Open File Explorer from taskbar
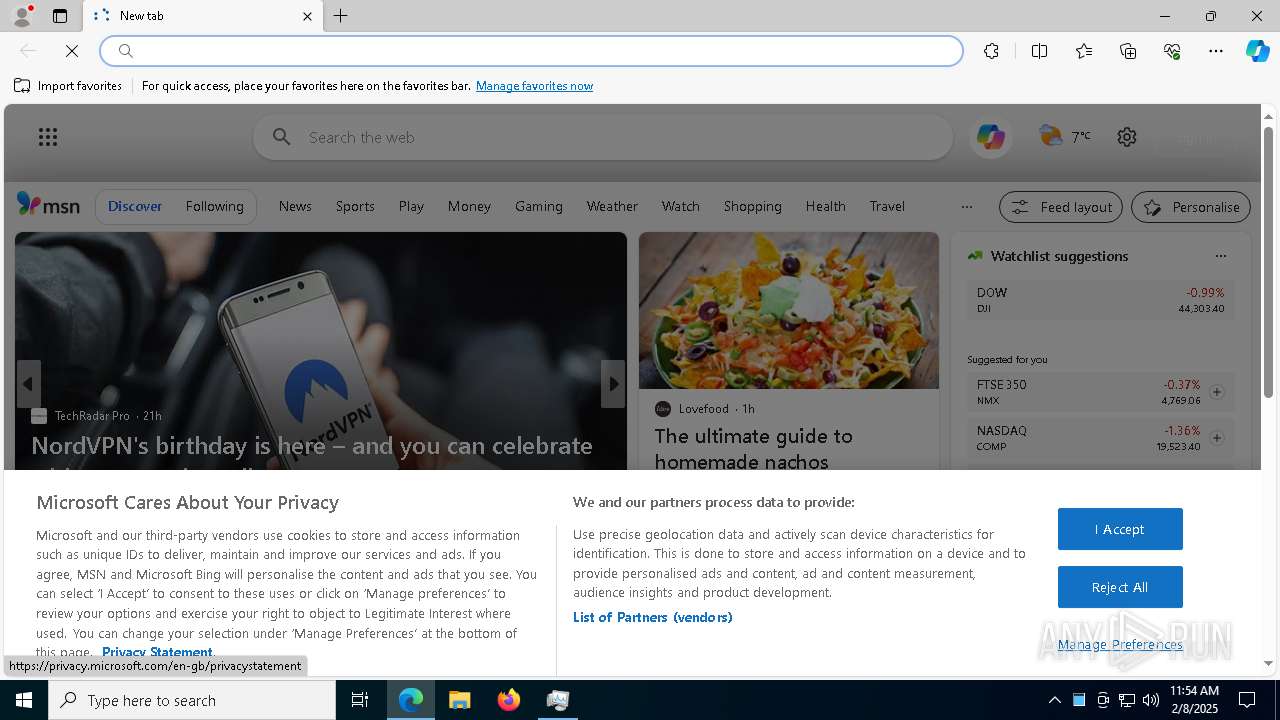Image resolution: width=1280 pixels, height=720 pixels. click(460, 700)
